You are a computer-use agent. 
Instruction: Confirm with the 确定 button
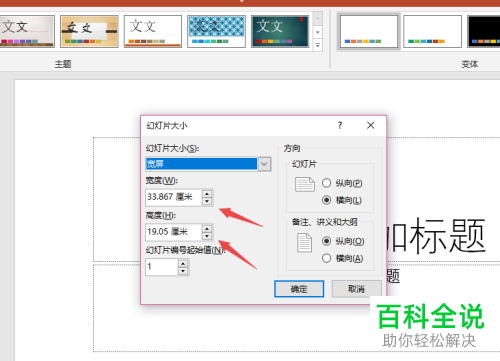click(x=299, y=289)
